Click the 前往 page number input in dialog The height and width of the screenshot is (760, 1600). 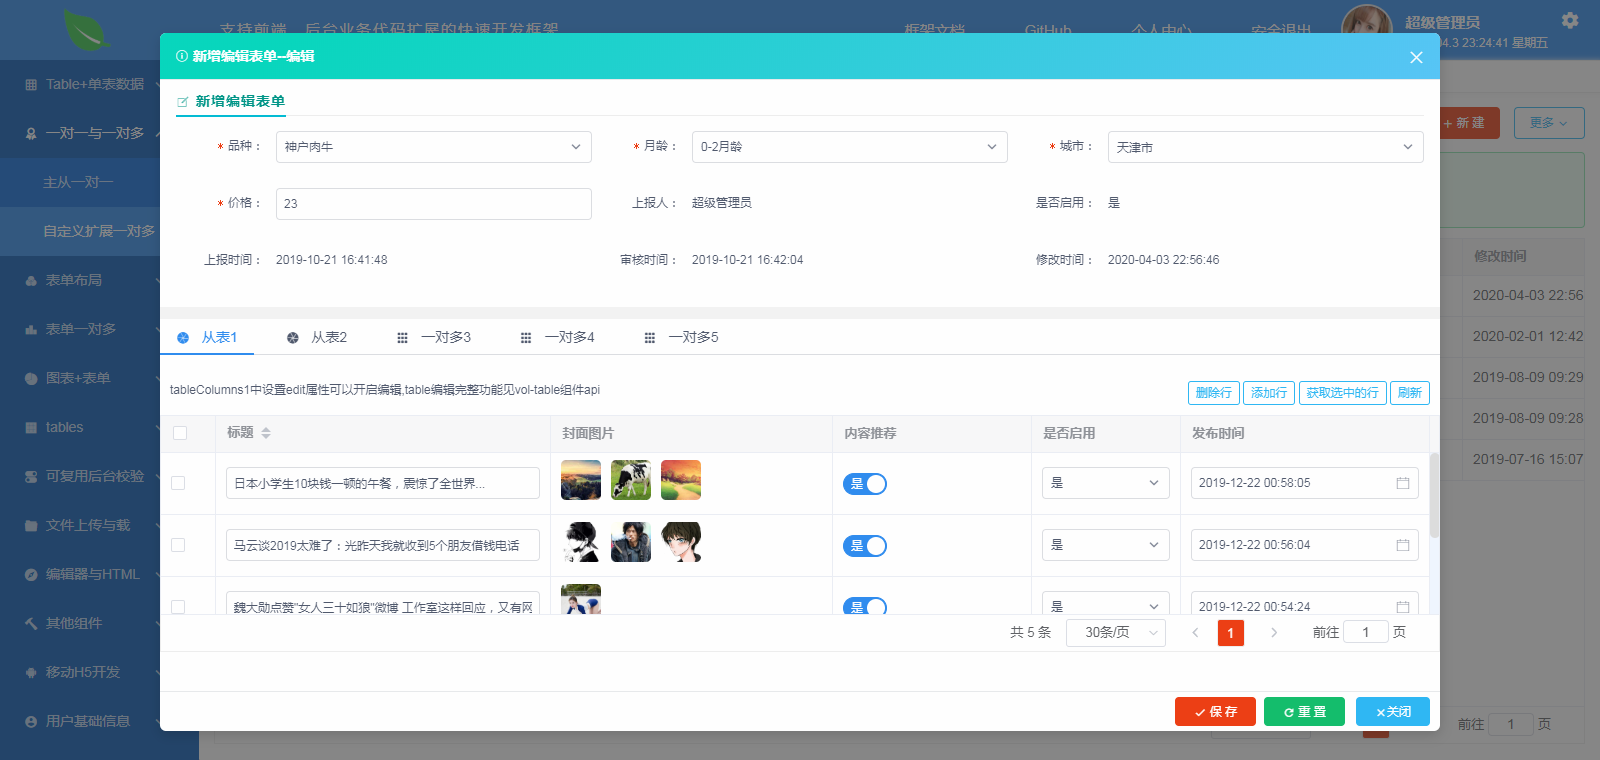click(x=1366, y=632)
